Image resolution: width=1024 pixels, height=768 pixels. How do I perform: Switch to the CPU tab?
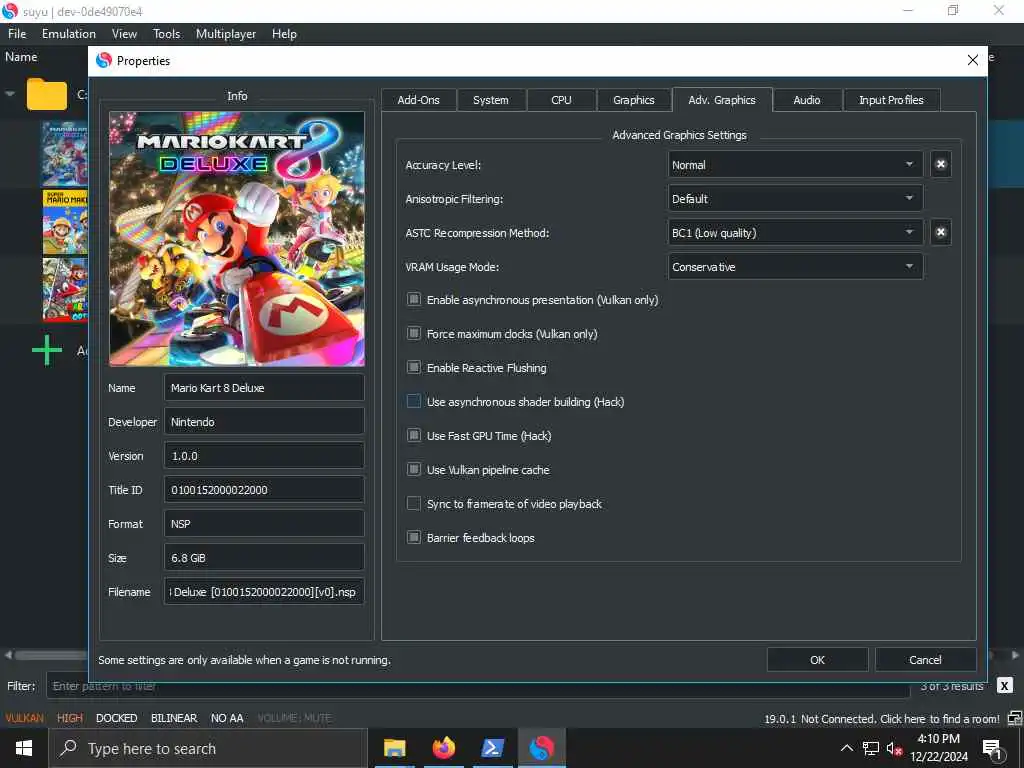point(561,100)
